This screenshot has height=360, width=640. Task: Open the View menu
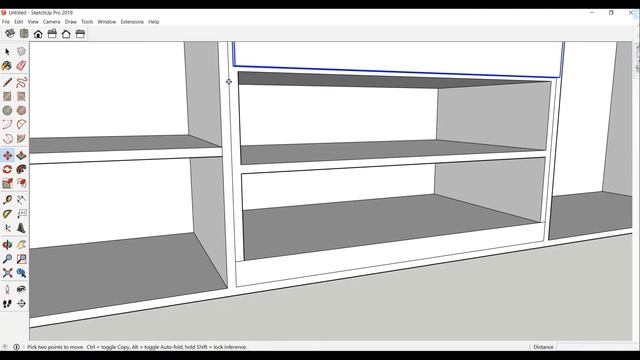(33, 22)
